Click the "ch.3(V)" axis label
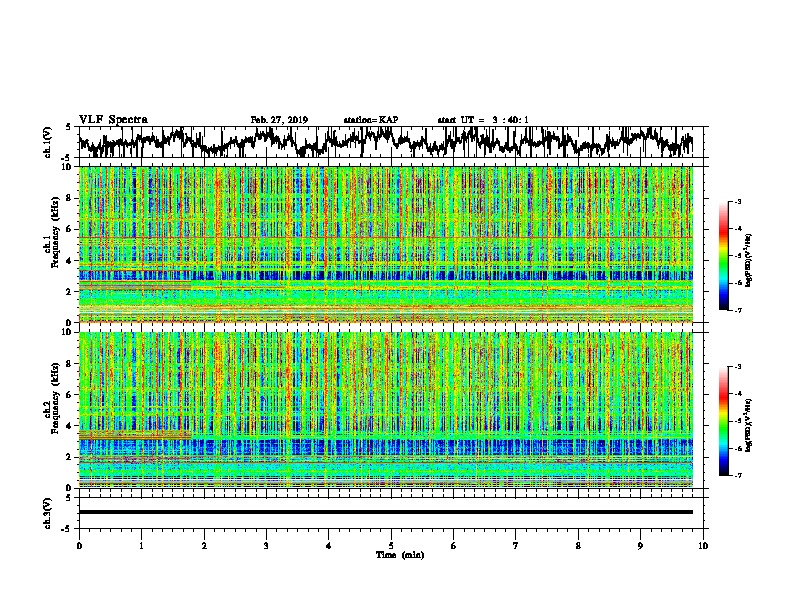This screenshot has width=792, height=612. [48, 513]
